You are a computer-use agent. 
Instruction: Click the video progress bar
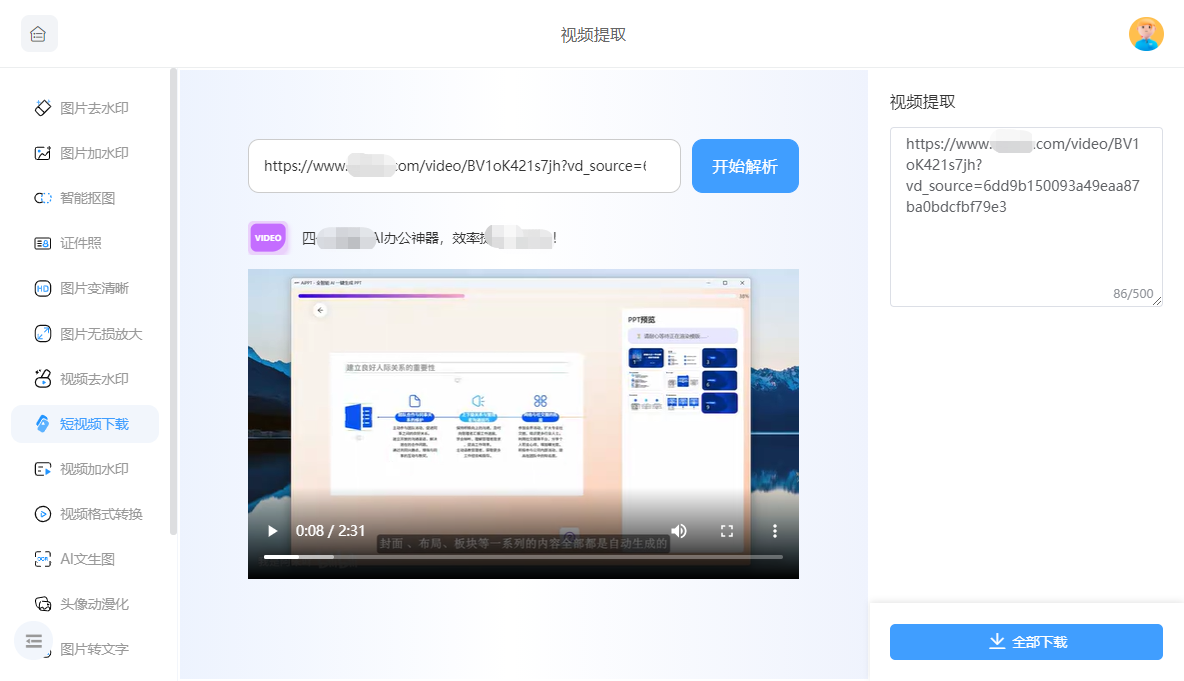click(523, 557)
